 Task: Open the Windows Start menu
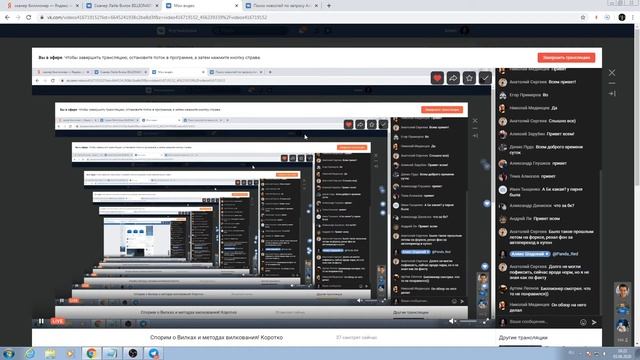pyautogui.click(x=9, y=353)
